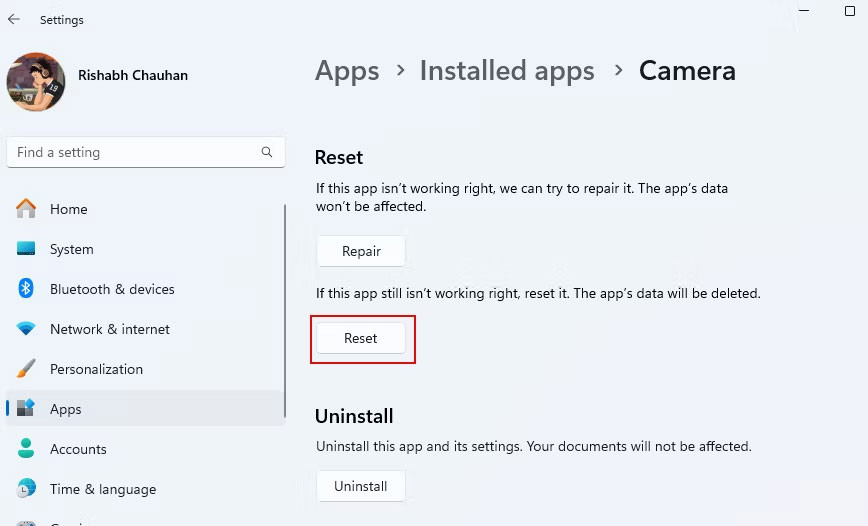
Task: Click the Home house icon
Action: [x=26, y=209]
